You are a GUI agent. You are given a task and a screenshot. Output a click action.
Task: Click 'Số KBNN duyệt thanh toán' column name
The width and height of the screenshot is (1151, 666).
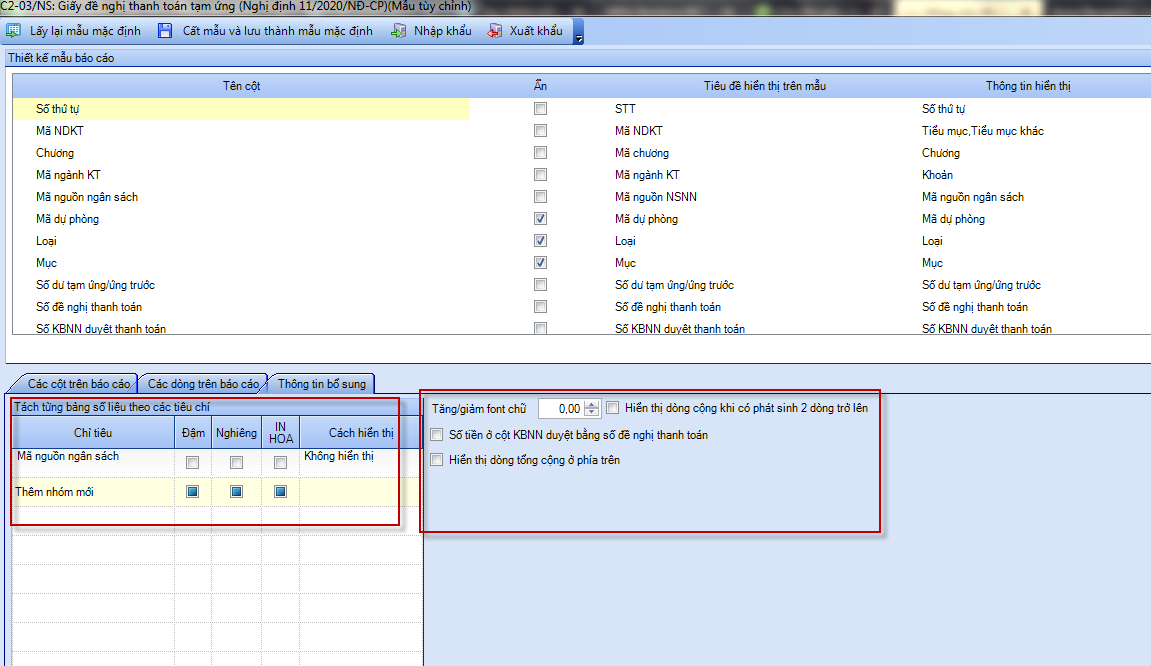(101, 328)
